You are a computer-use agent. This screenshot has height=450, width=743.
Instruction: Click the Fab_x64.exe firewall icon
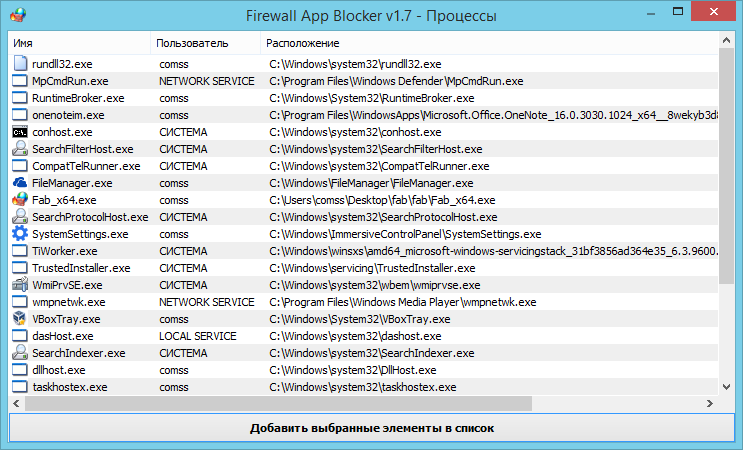tap(20, 200)
